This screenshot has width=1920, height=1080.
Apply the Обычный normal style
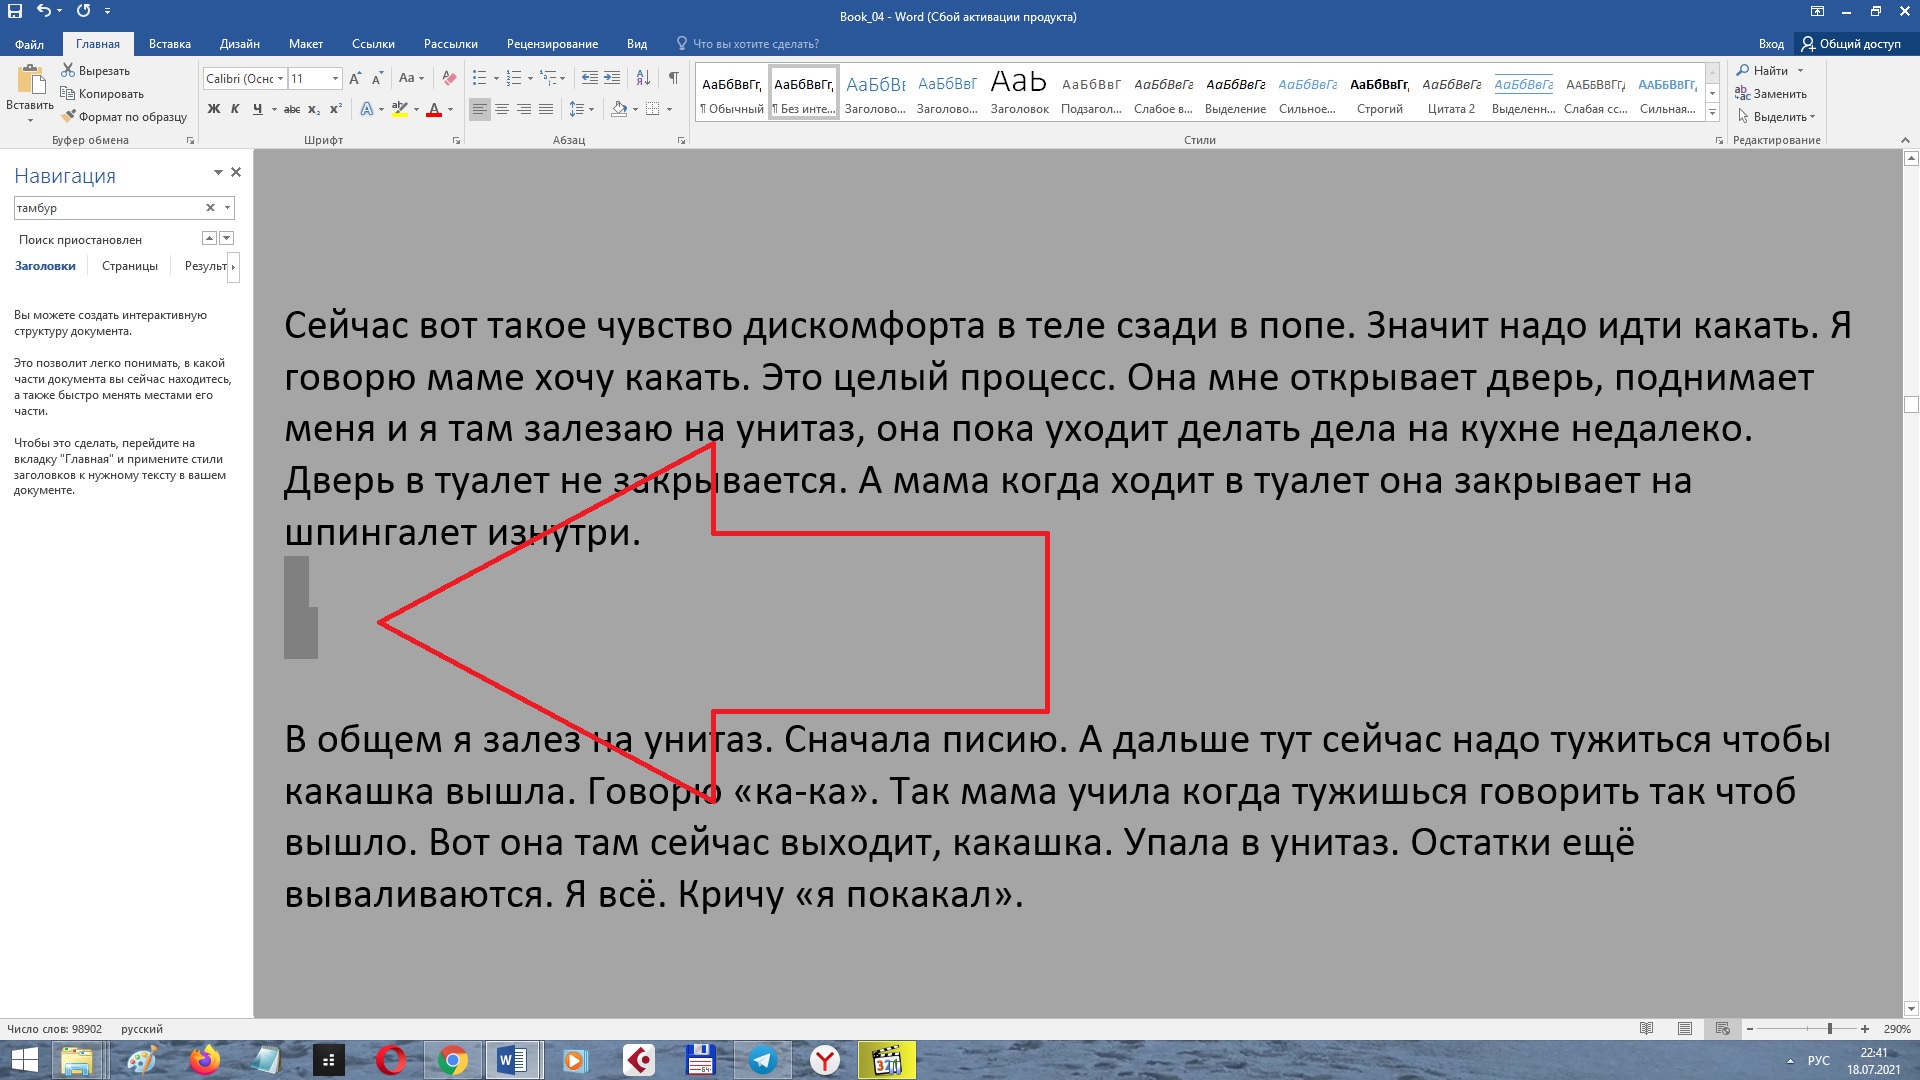point(732,90)
